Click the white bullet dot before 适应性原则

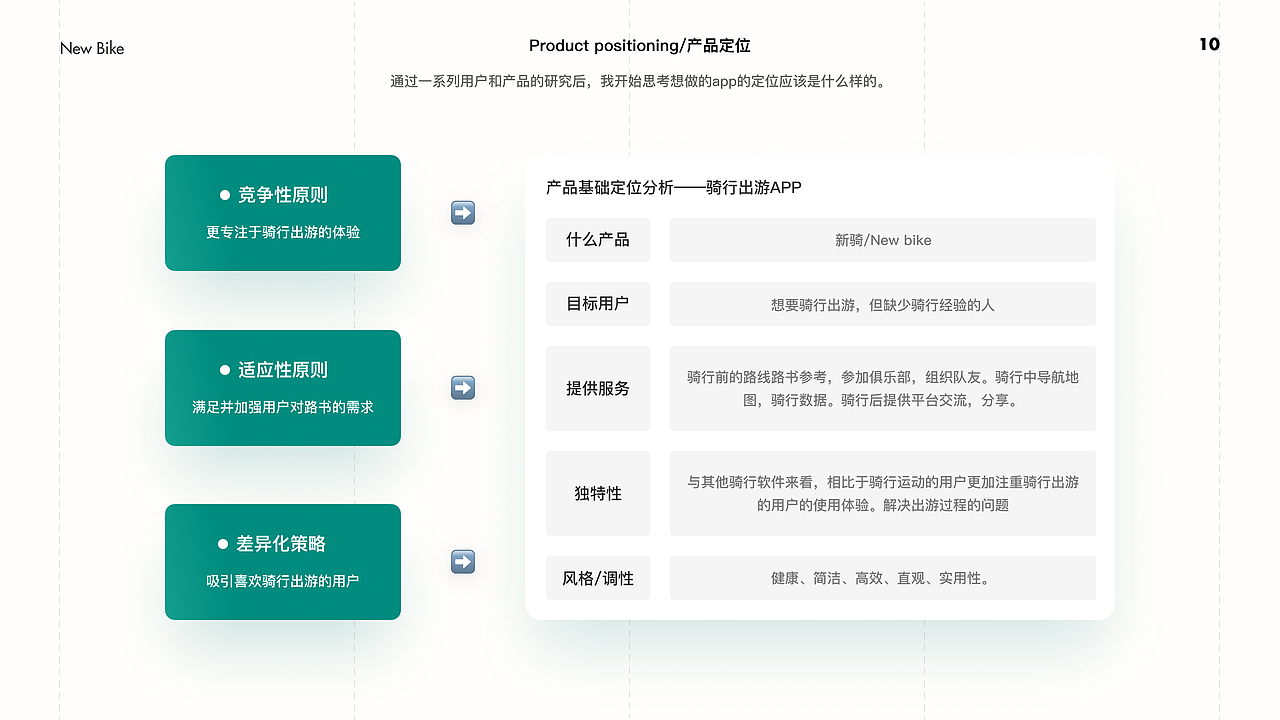pyautogui.click(x=225, y=370)
